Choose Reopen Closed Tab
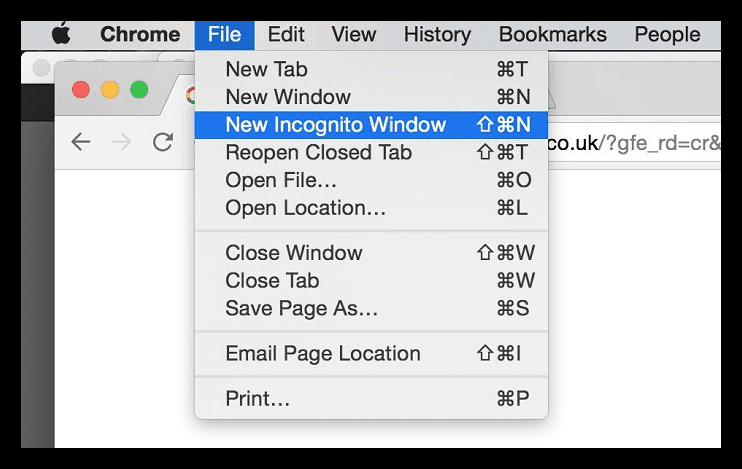This screenshot has width=742, height=469. (x=371, y=152)
